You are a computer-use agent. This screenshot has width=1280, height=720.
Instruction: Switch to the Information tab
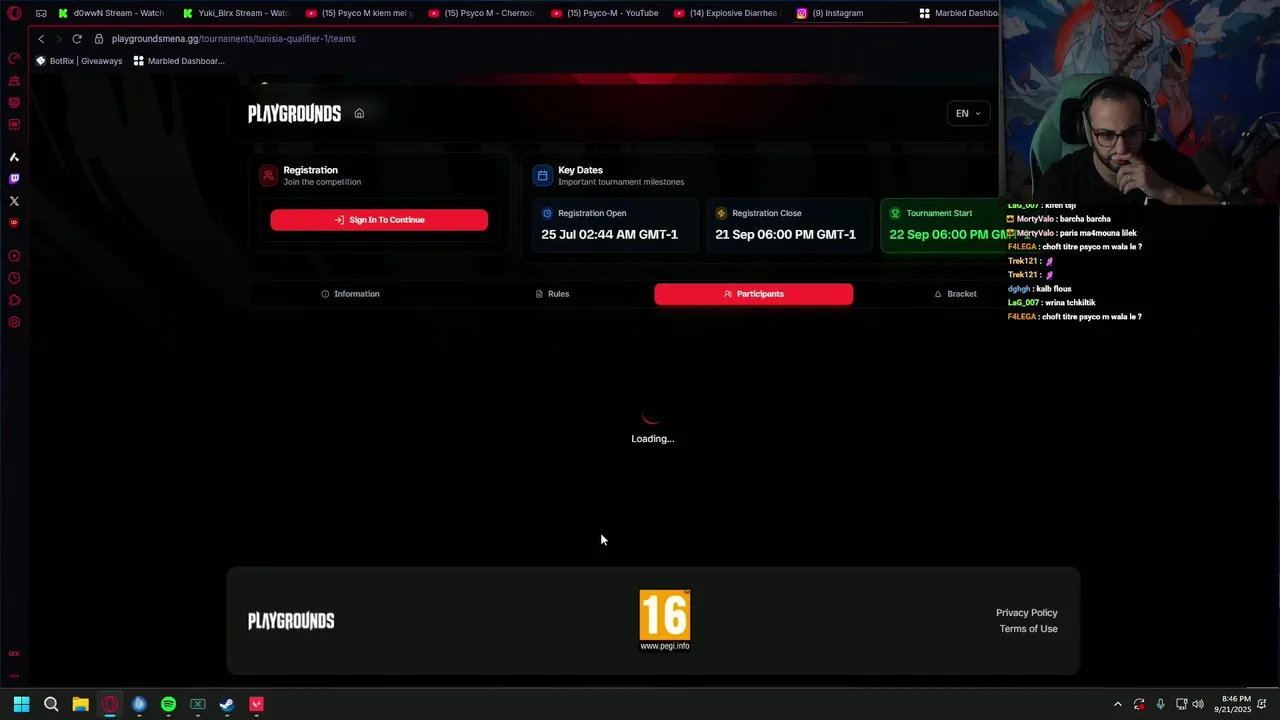350,294
